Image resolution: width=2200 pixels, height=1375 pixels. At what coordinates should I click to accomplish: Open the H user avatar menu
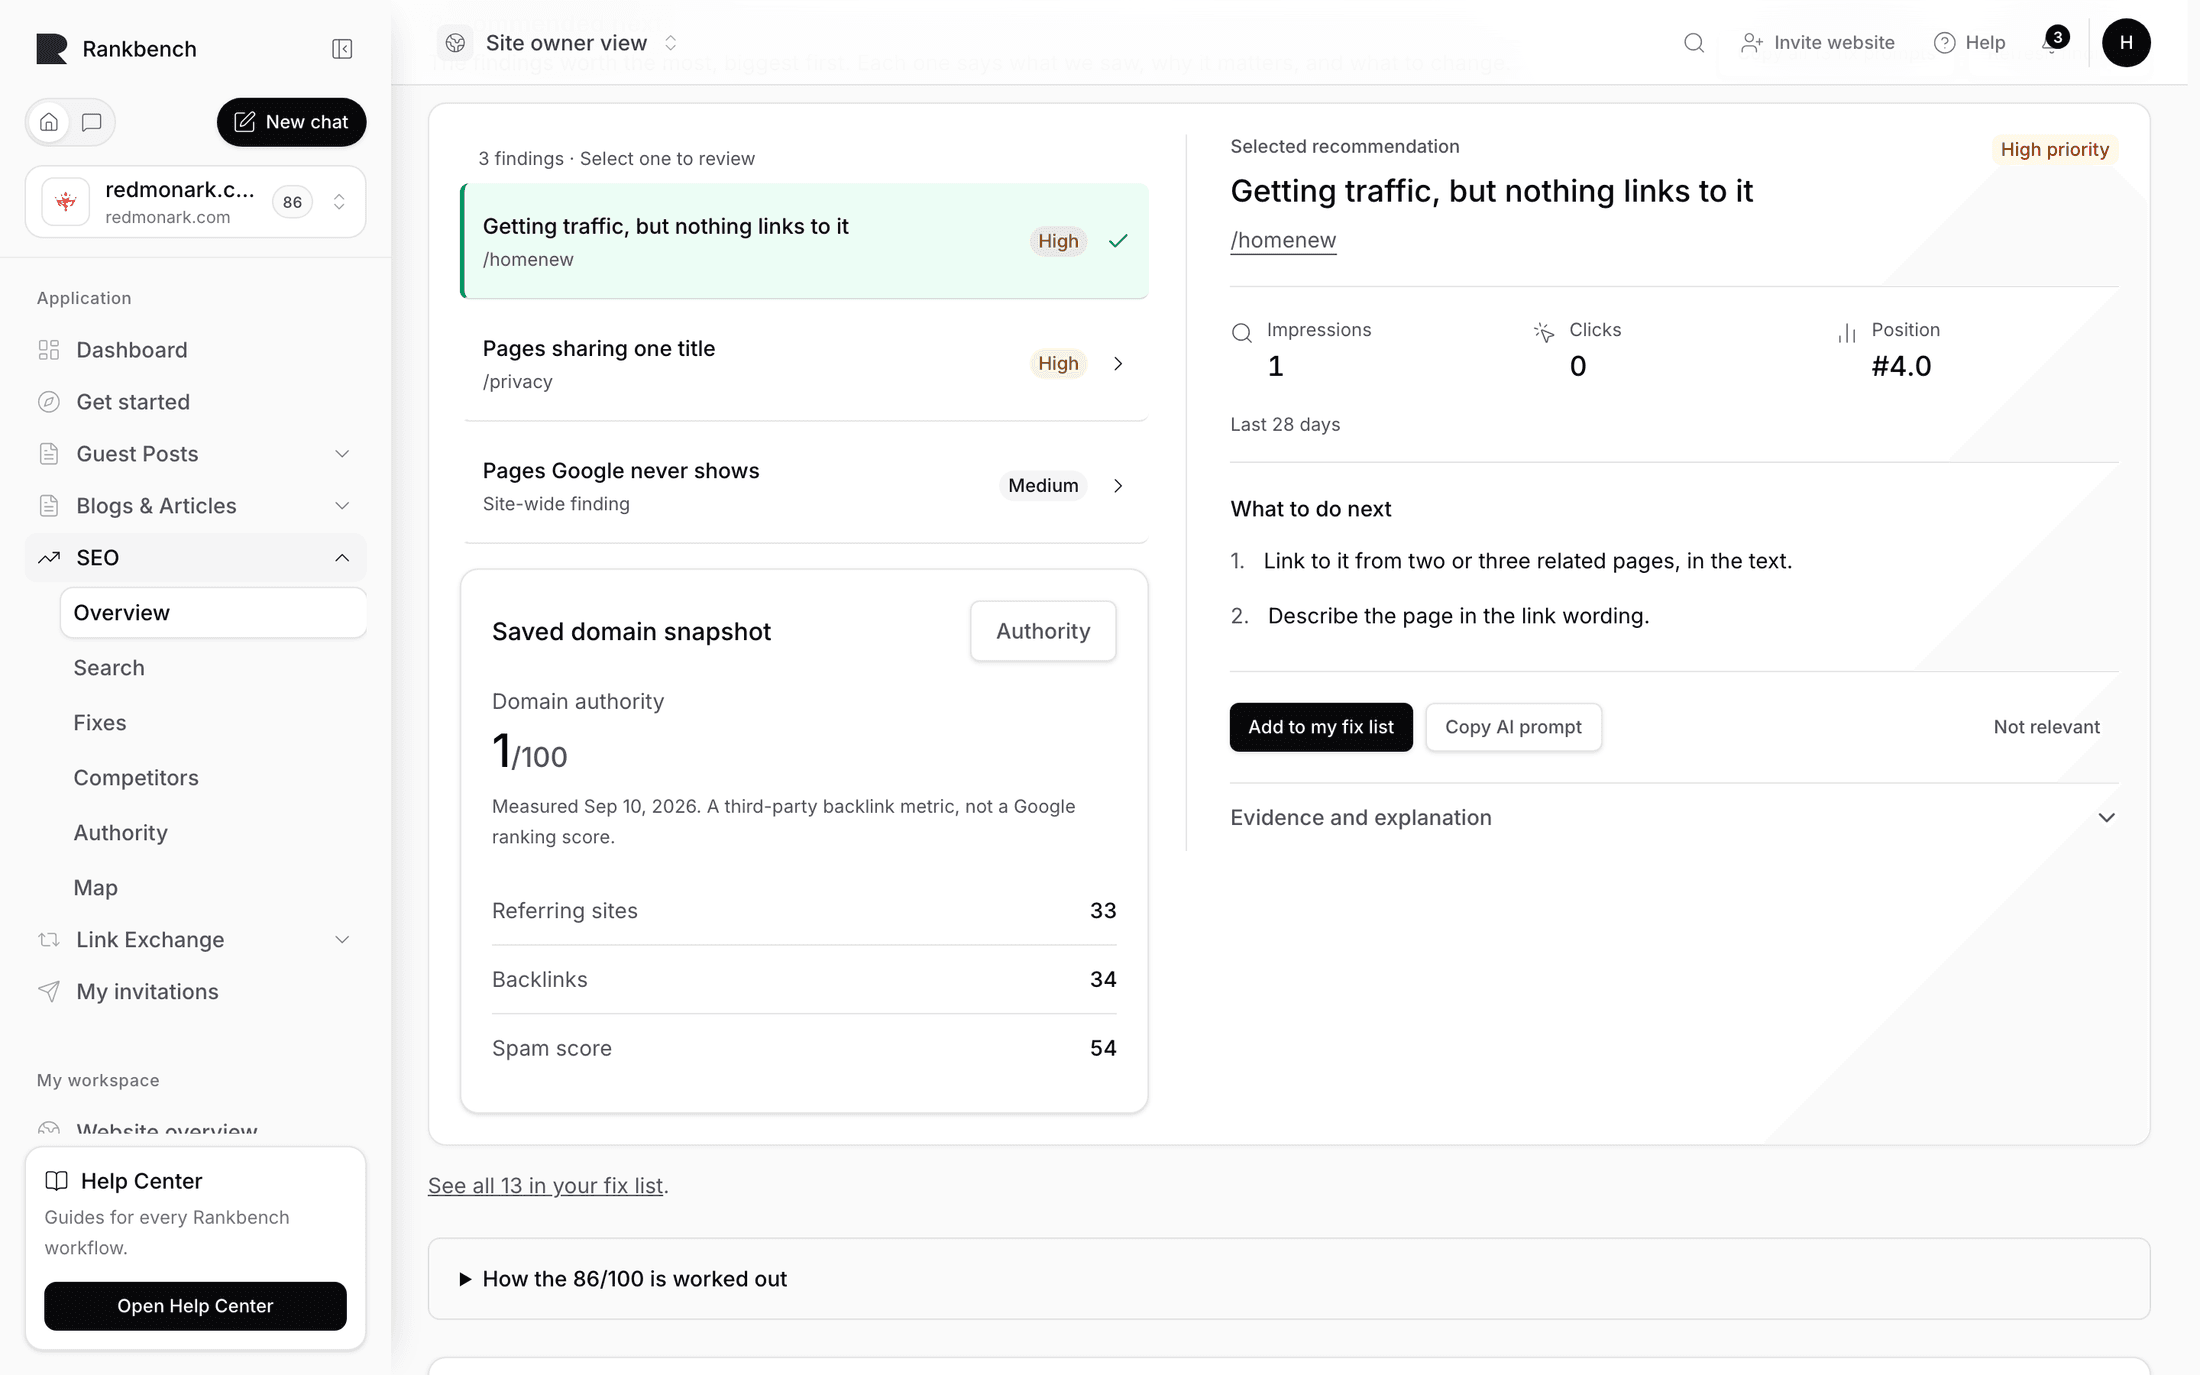click(x=2126, y=43)
